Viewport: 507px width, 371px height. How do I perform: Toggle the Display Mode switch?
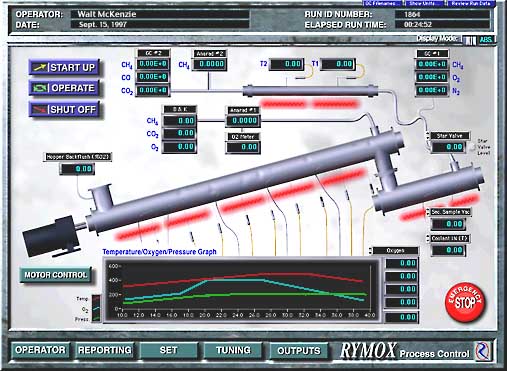coord(469,40)
